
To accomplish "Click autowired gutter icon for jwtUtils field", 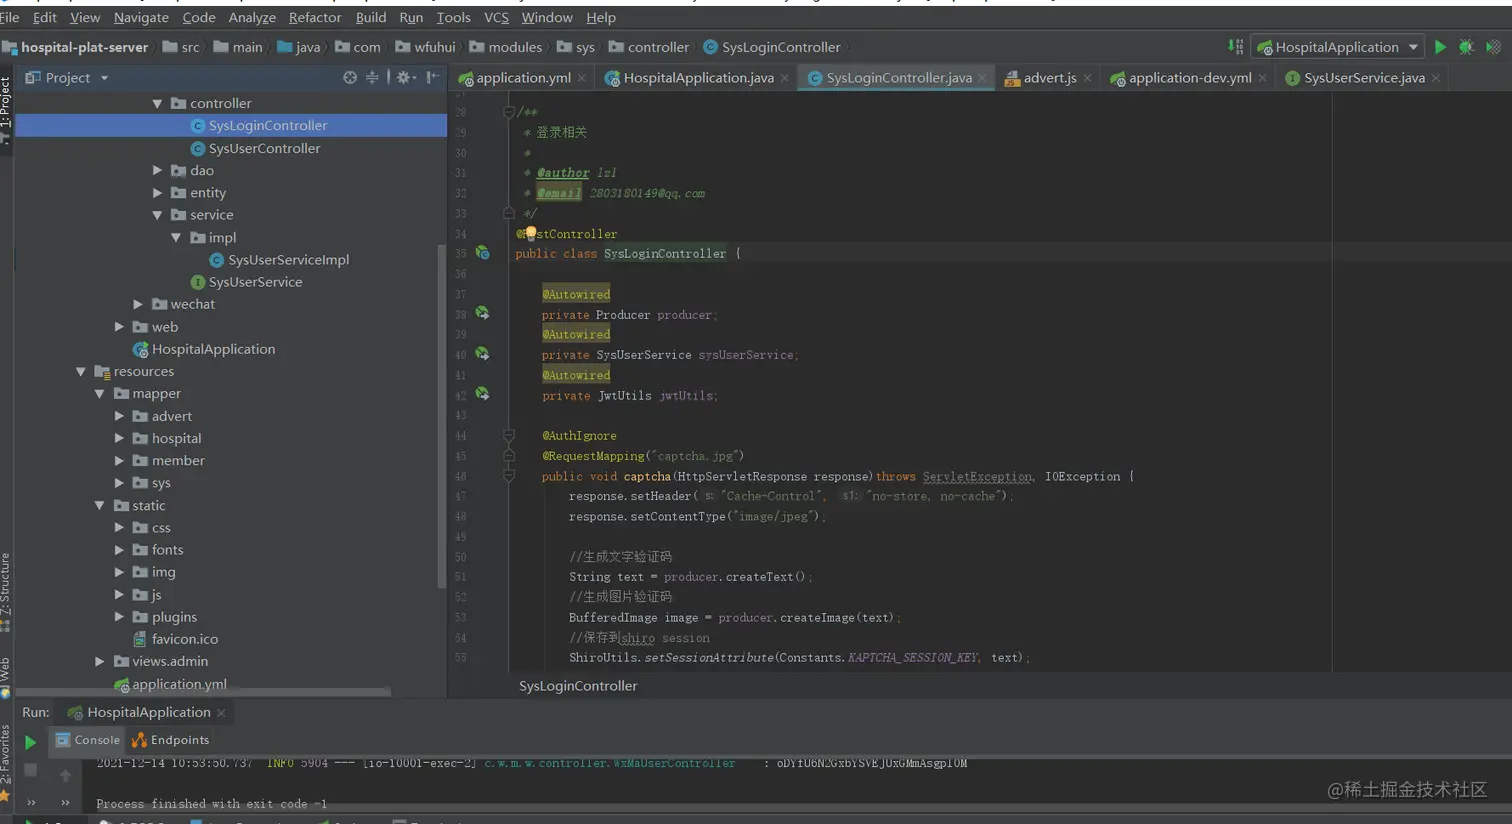I will click(482, 394).
